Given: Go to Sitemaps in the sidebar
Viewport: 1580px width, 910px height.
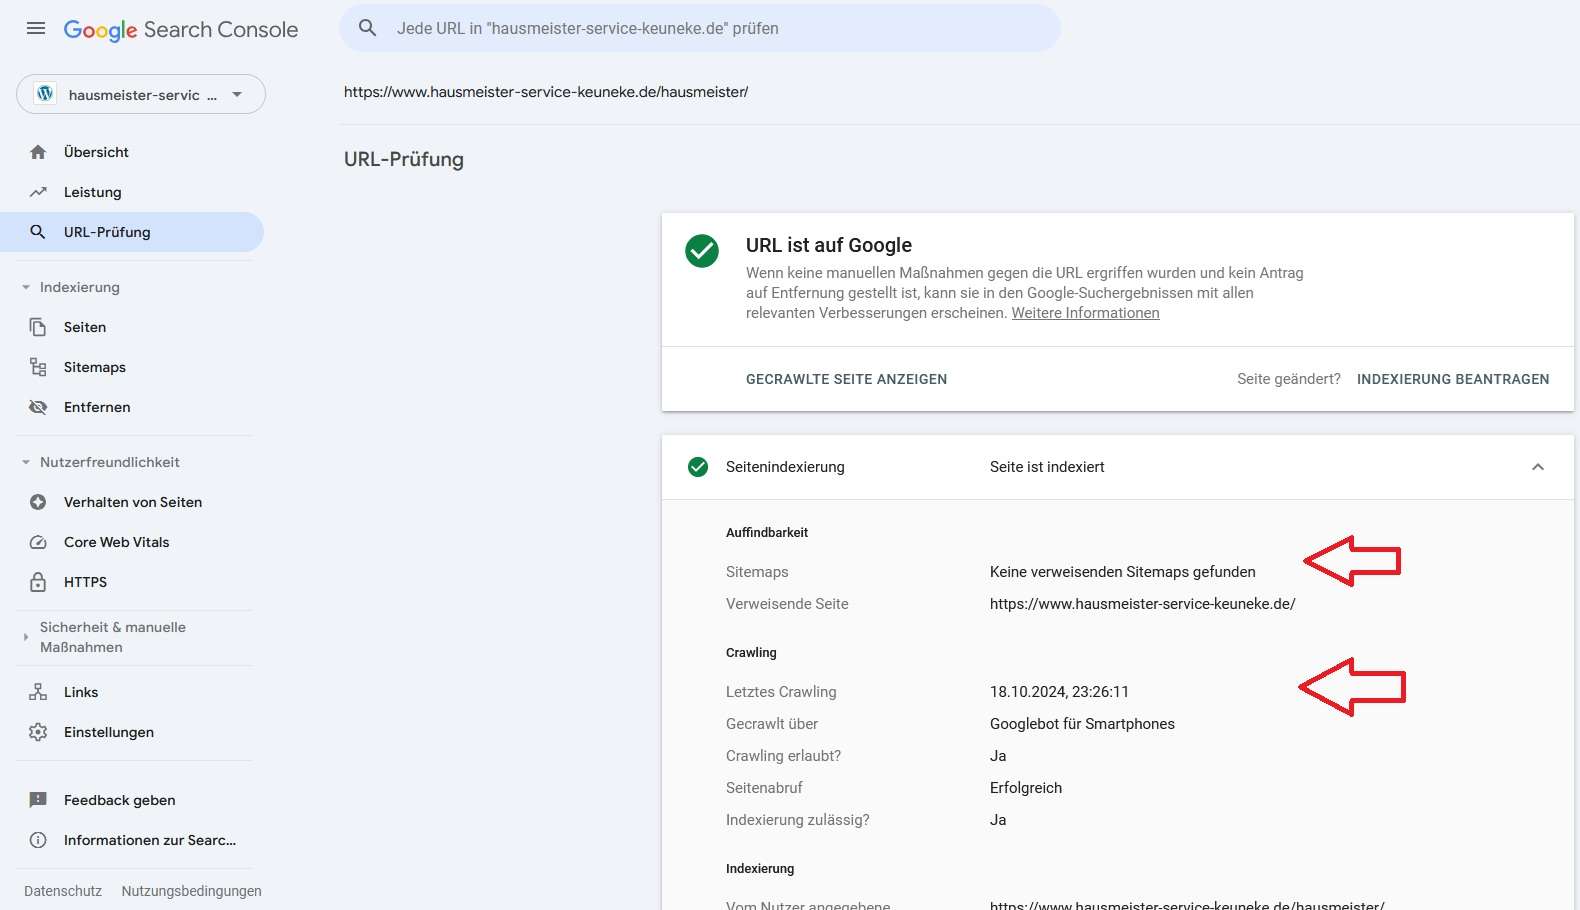Looking at the screenshot, I should pyautogui.click(x=132, y=367).
